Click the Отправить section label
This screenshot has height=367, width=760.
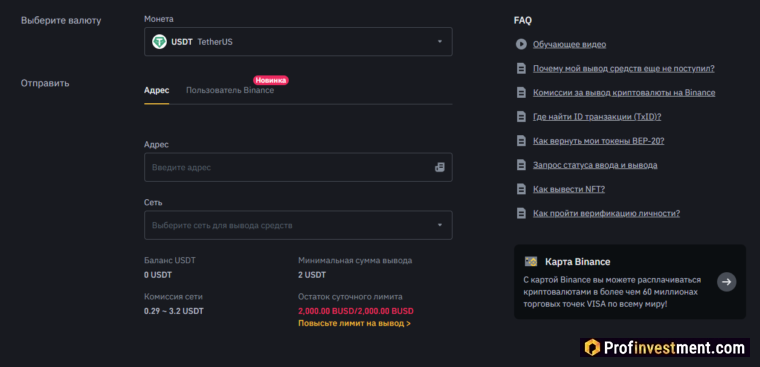coord(45,83)
